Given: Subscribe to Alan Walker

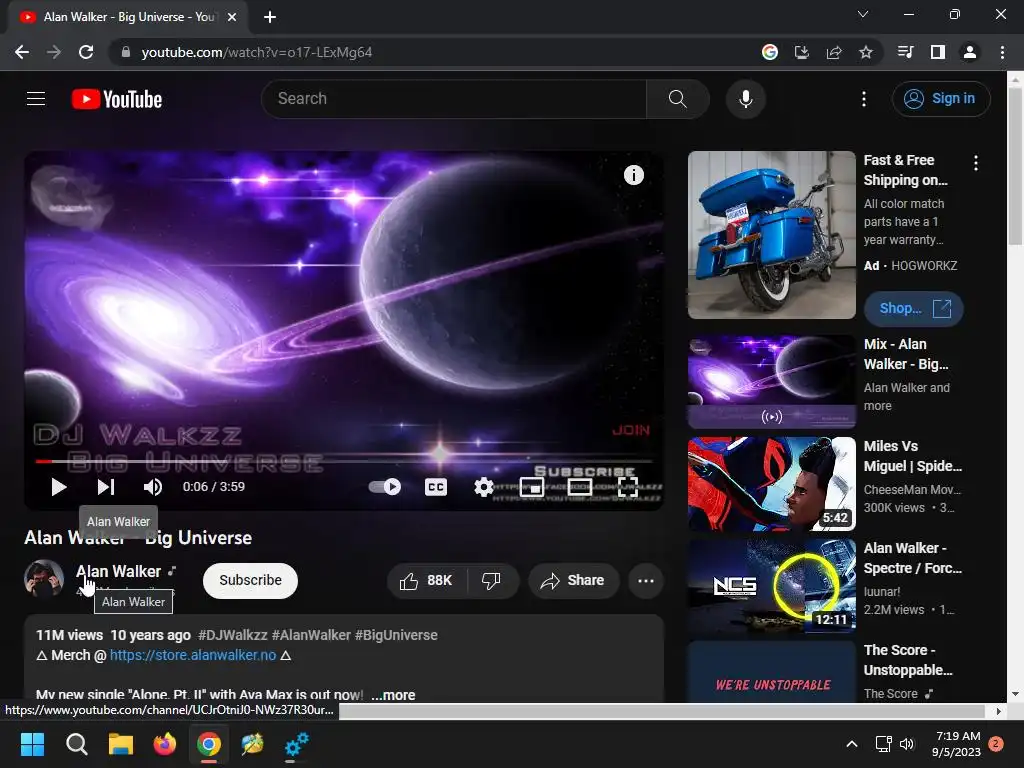Looking at the screenshot, I should click(250, 580).
